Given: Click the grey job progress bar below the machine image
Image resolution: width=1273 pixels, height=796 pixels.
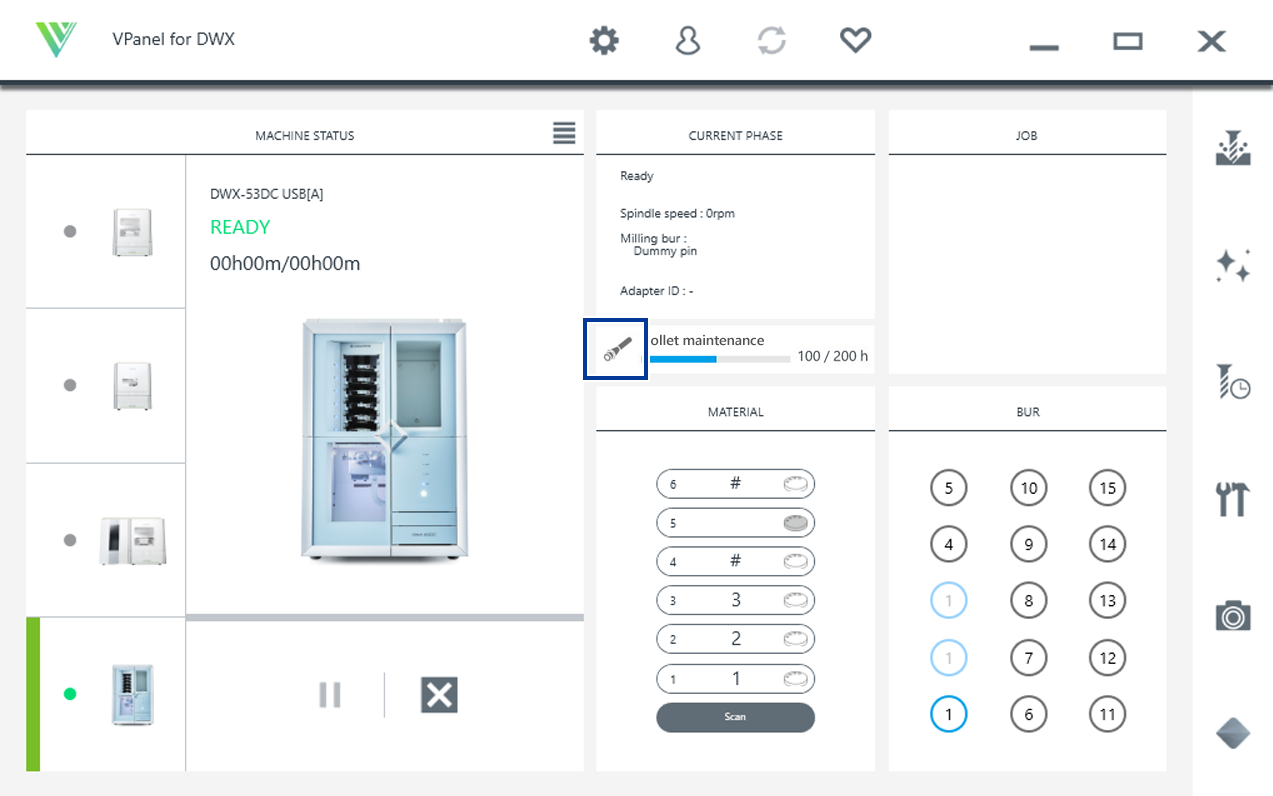Looking at the screenshot, I should click(x=385, y=617).
